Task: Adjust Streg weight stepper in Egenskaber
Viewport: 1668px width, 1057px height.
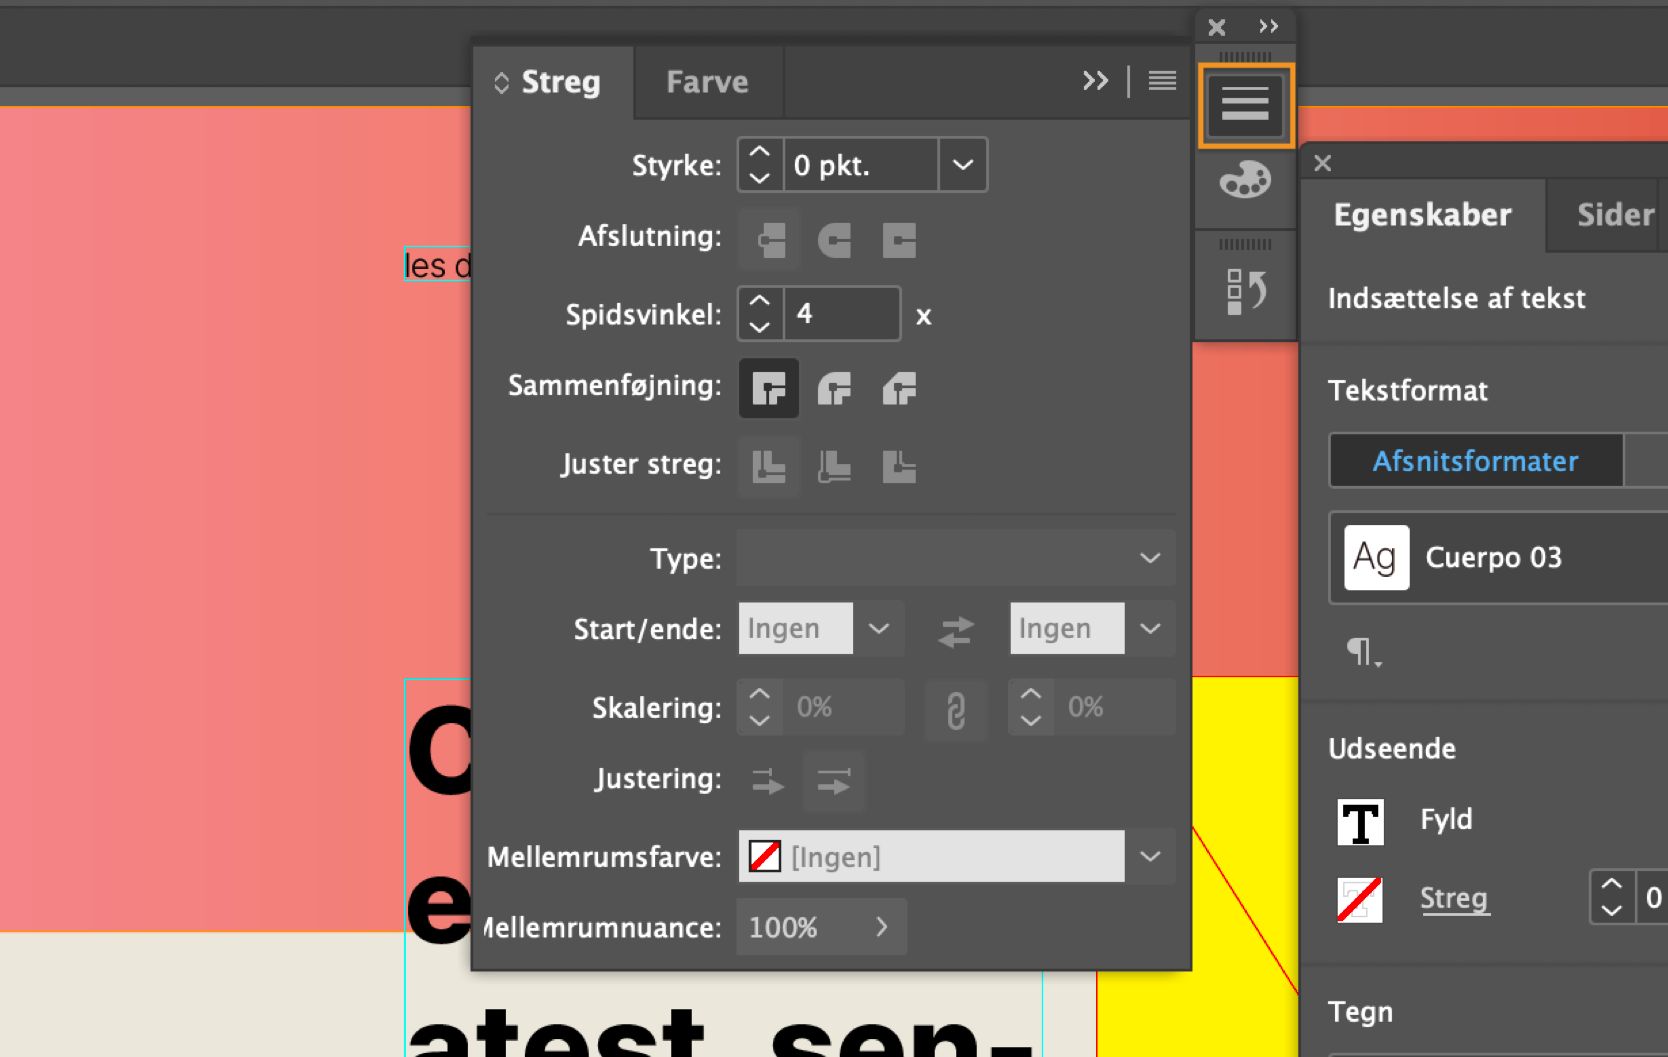Action: [1612, 897]
